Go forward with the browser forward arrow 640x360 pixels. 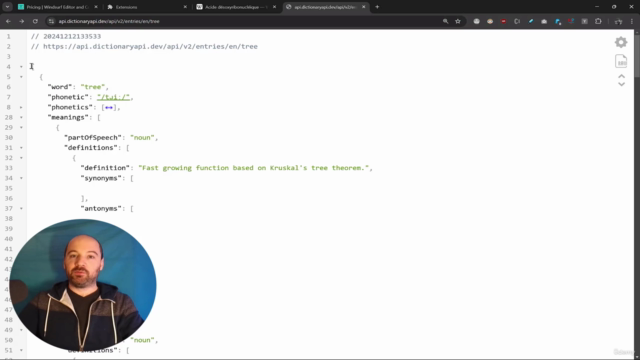pos(22,21)
